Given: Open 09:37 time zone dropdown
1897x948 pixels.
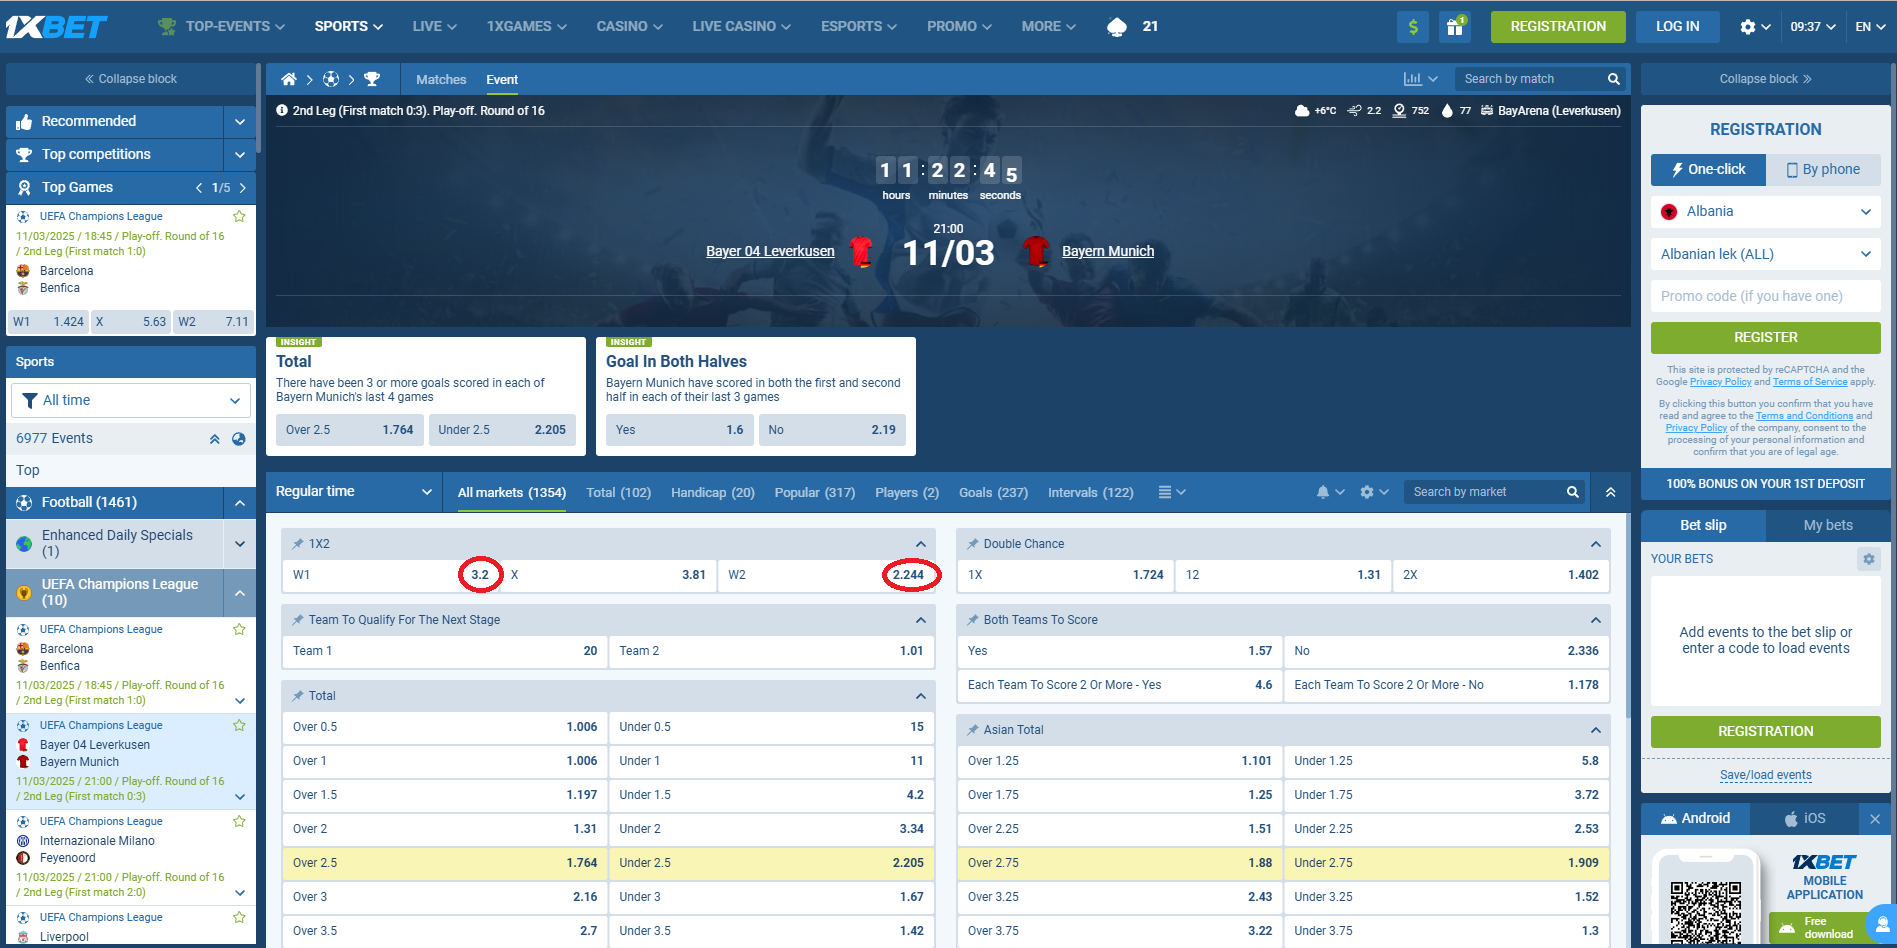Looking at the screenshot, I should pyautogui.click(x=1813, y=27).
